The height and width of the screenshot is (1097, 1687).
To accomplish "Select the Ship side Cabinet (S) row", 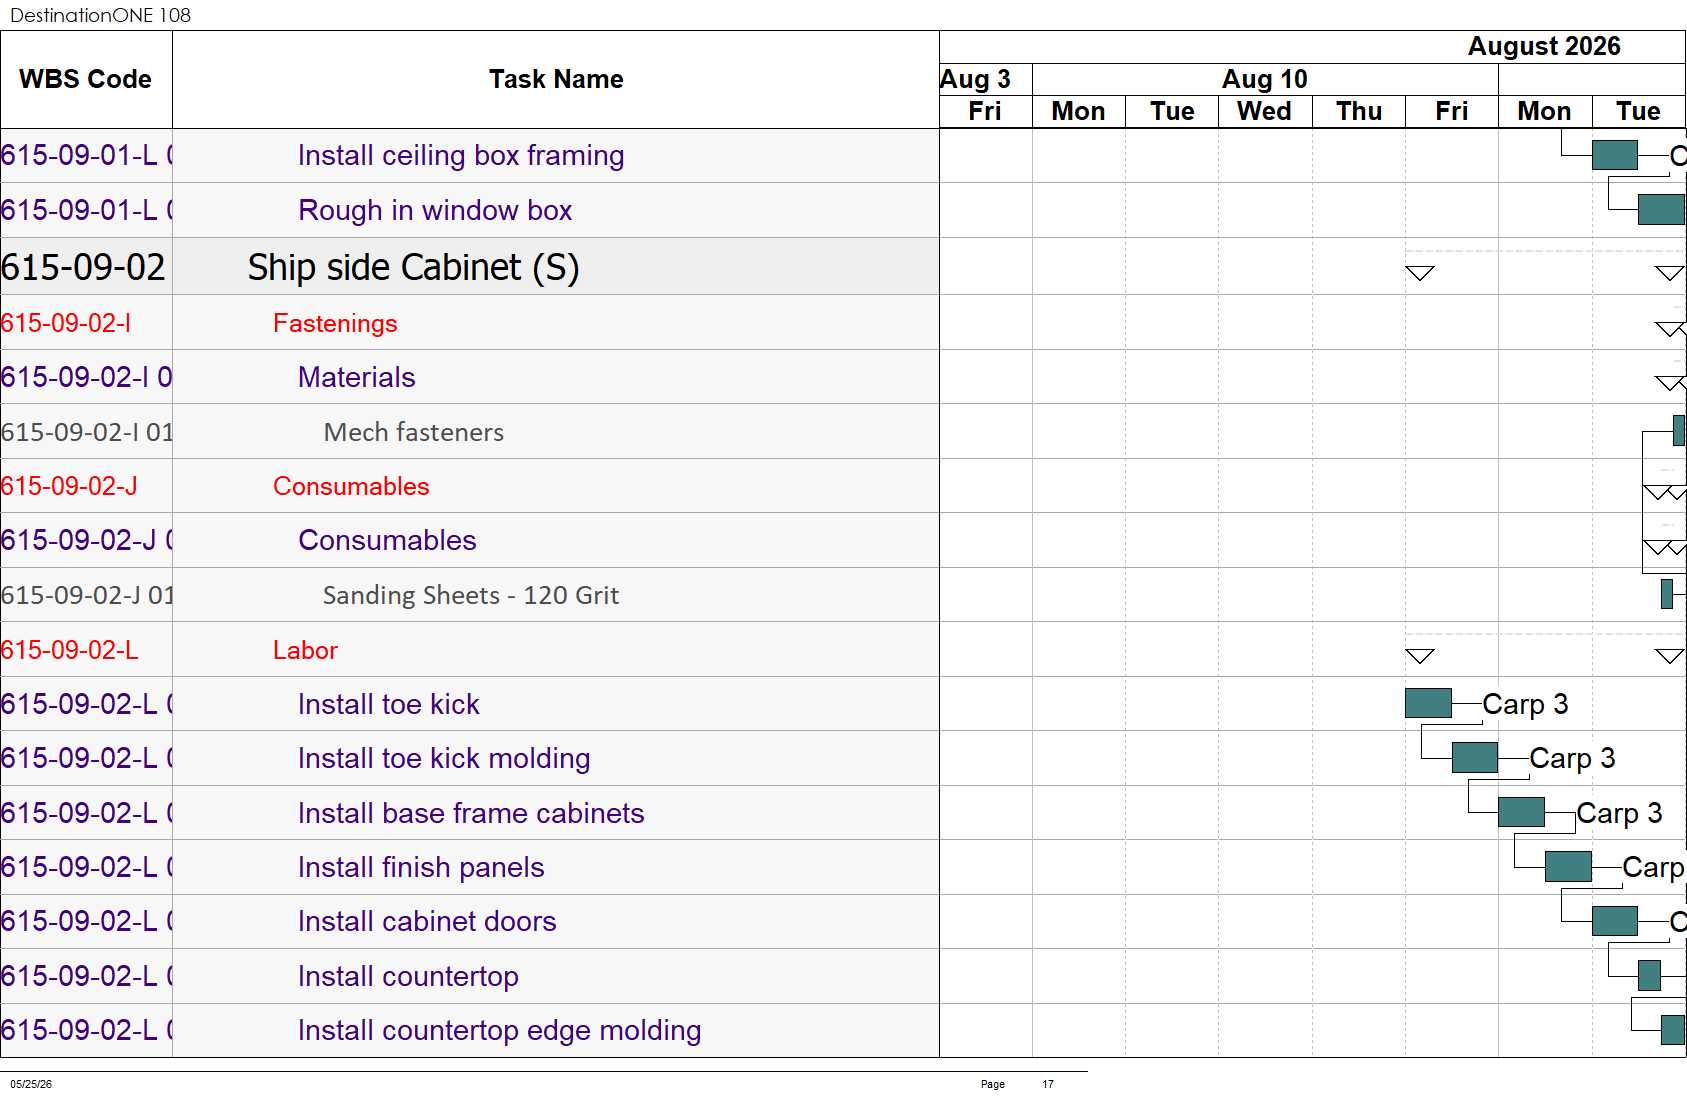I will [x=469, y=267].
